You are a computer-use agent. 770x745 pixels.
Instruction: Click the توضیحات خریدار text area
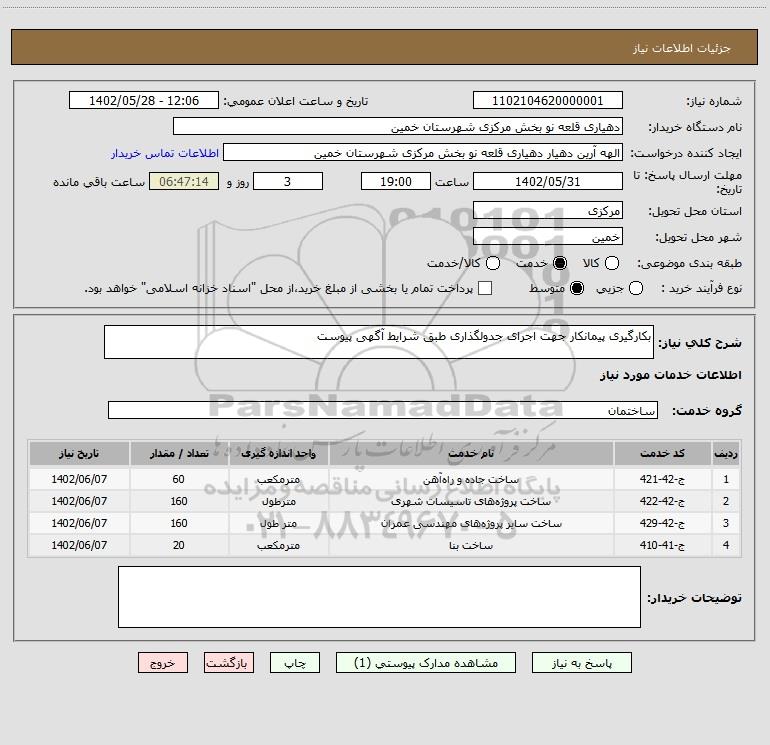tap(379, 597)
